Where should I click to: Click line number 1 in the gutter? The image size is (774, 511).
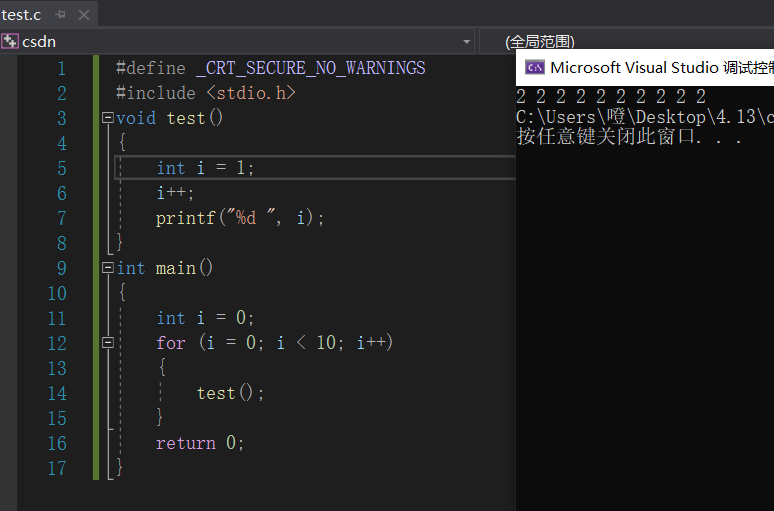tap(61, 68)
